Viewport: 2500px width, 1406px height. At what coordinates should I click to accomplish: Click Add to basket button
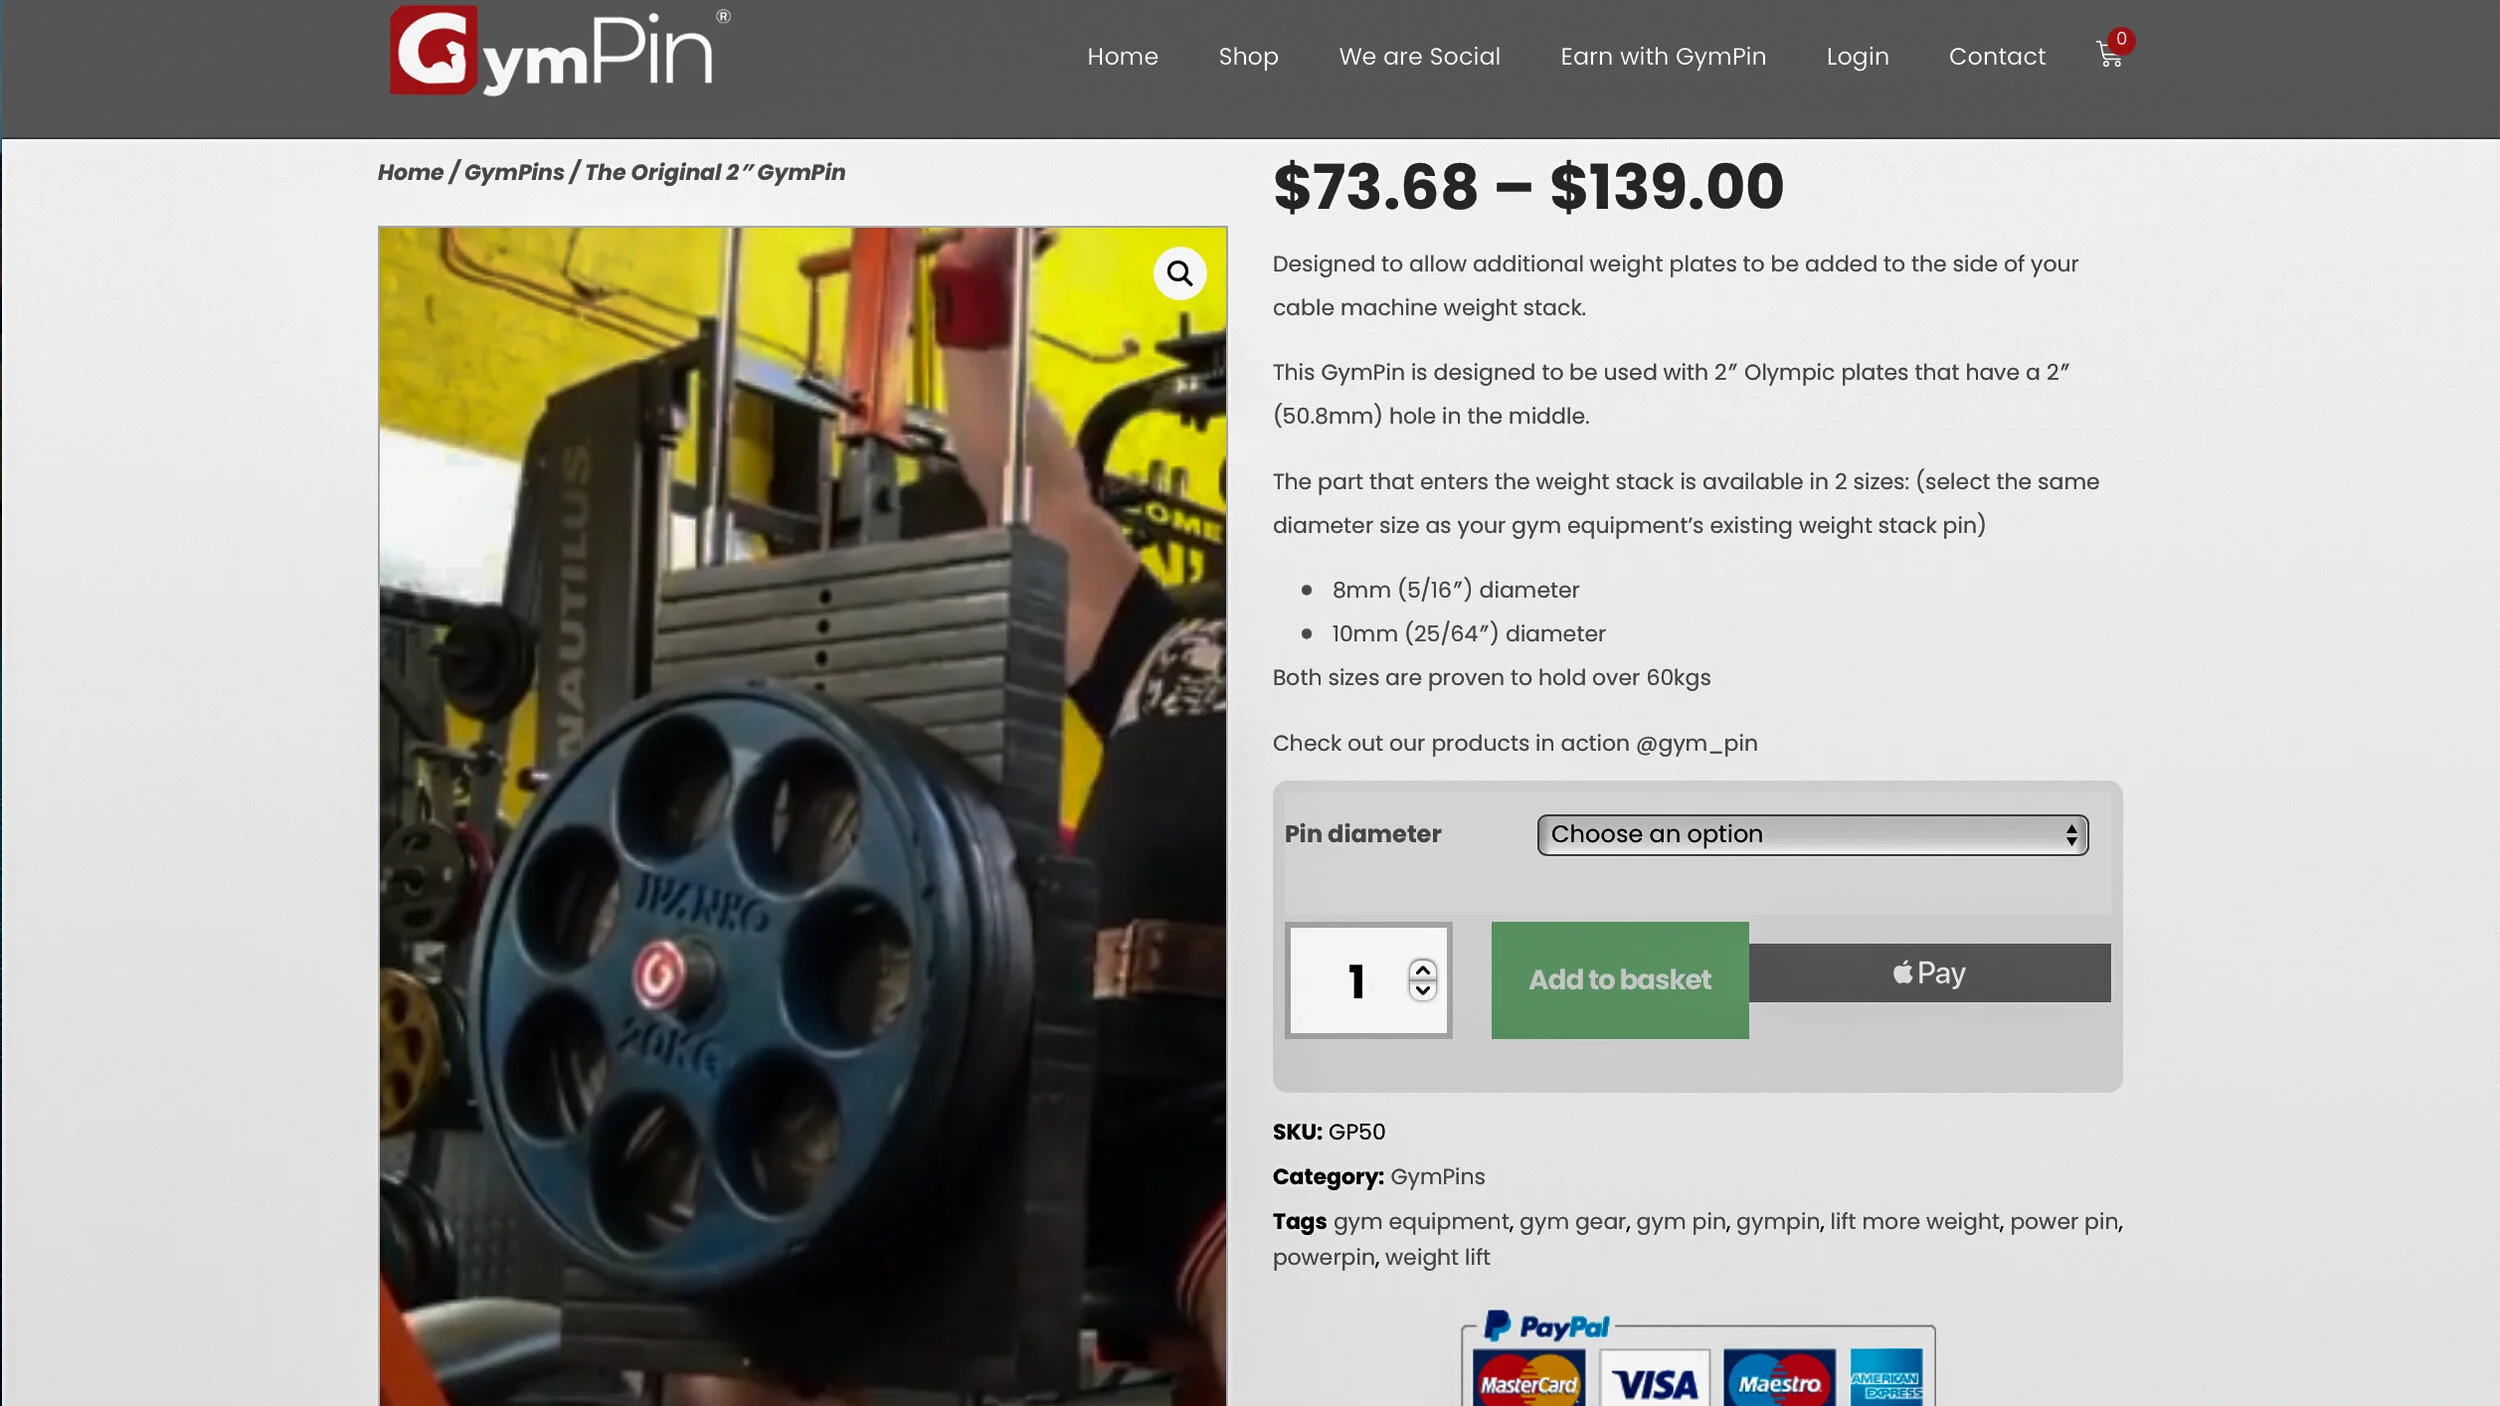click(1620, 979)
